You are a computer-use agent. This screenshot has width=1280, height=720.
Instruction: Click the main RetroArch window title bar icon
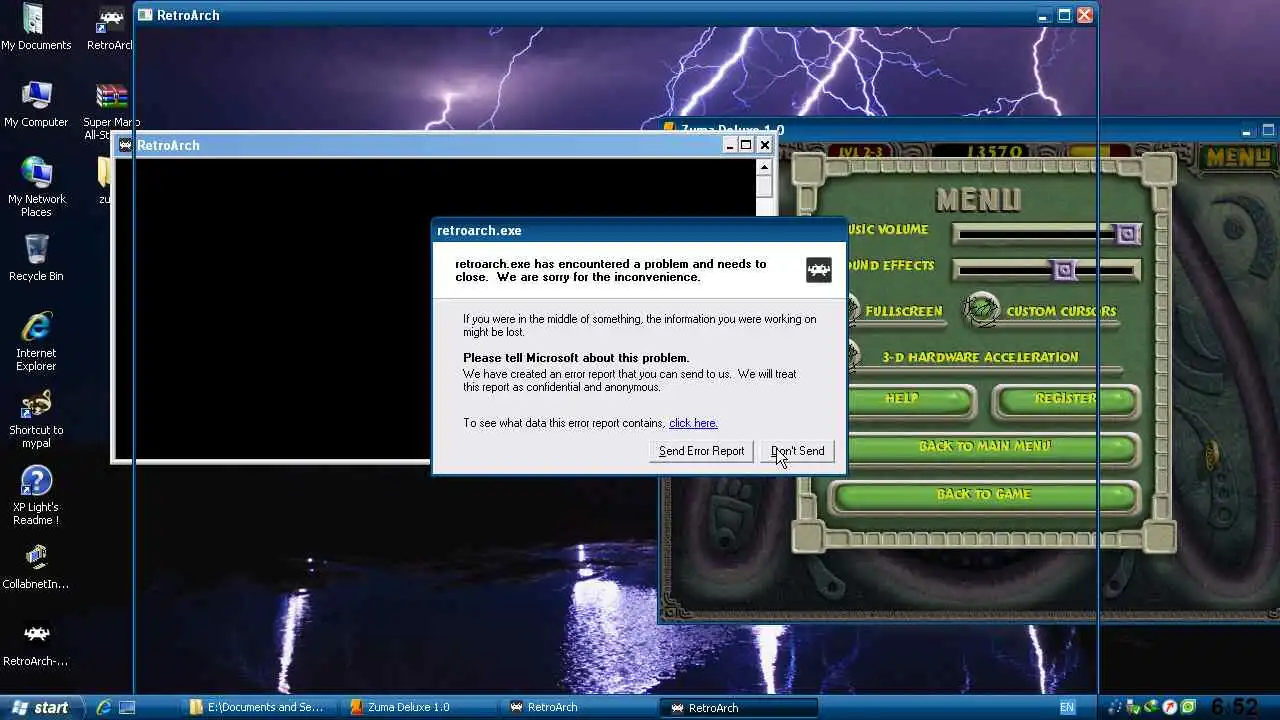pos(145,15)
